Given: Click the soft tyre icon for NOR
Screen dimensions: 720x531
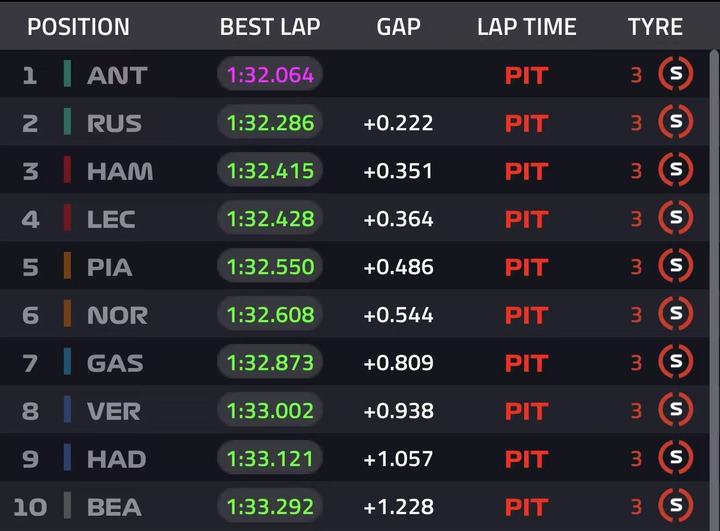Looking at the screenshot, I should pos(676,314).
